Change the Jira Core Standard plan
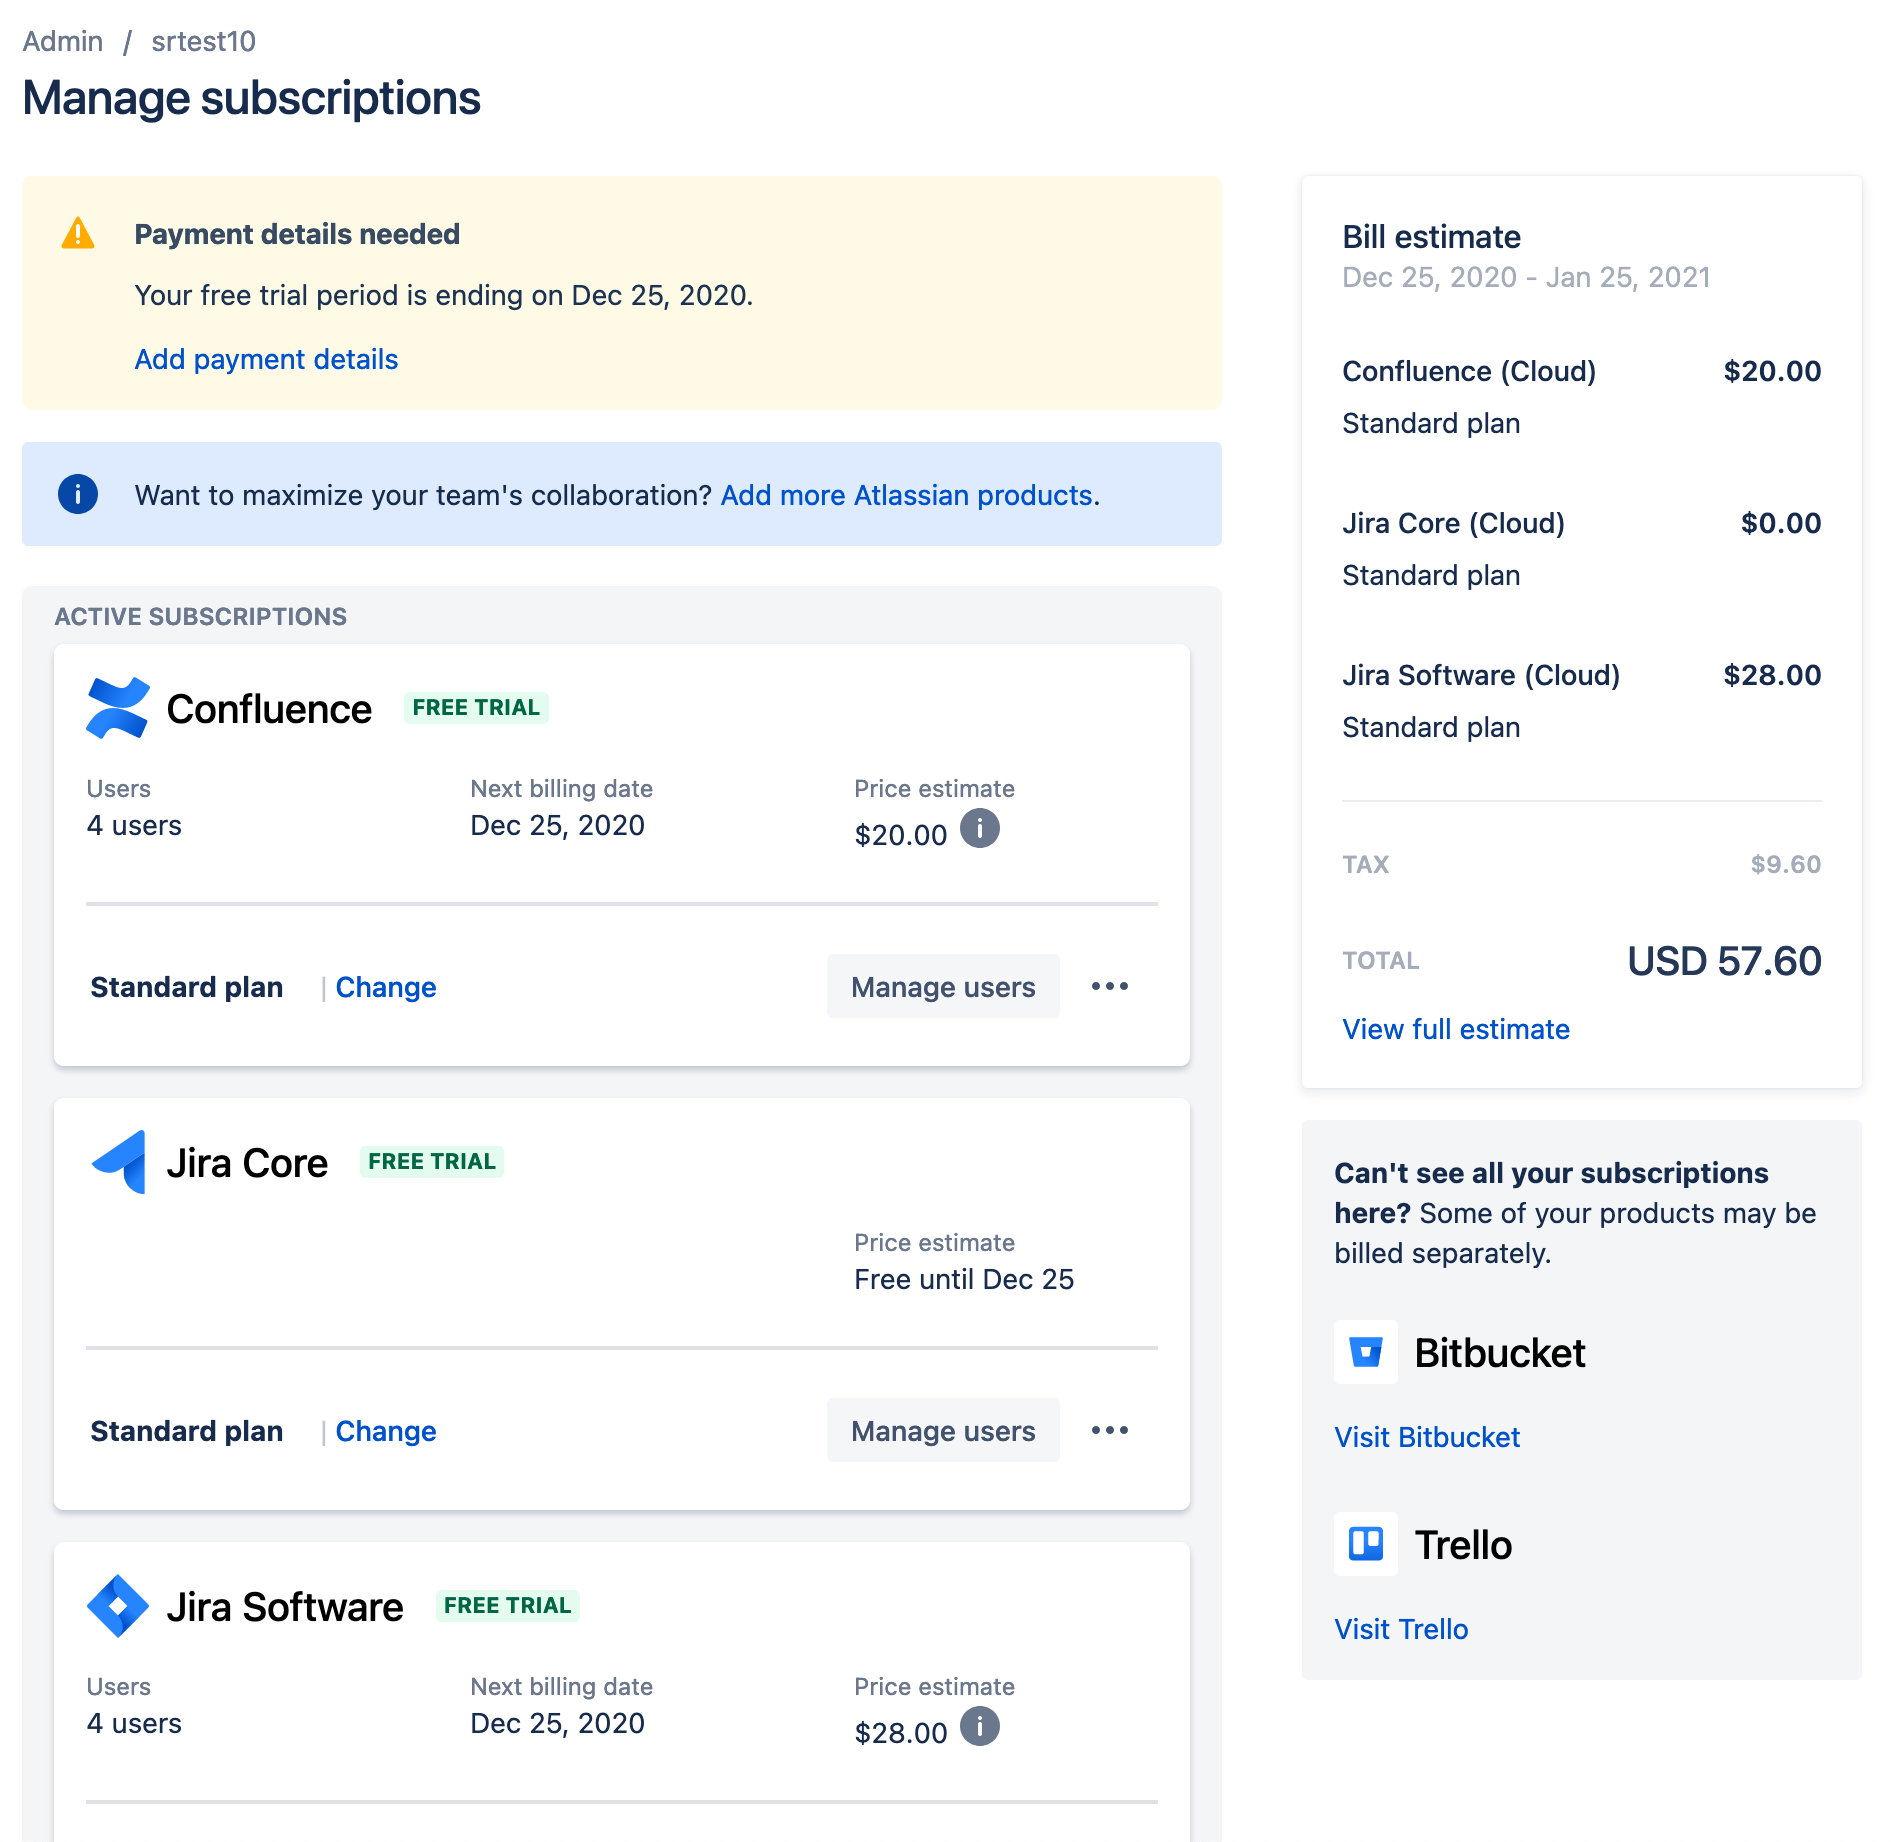Screen dimensions: 1896x1842 coord(386,1431)
